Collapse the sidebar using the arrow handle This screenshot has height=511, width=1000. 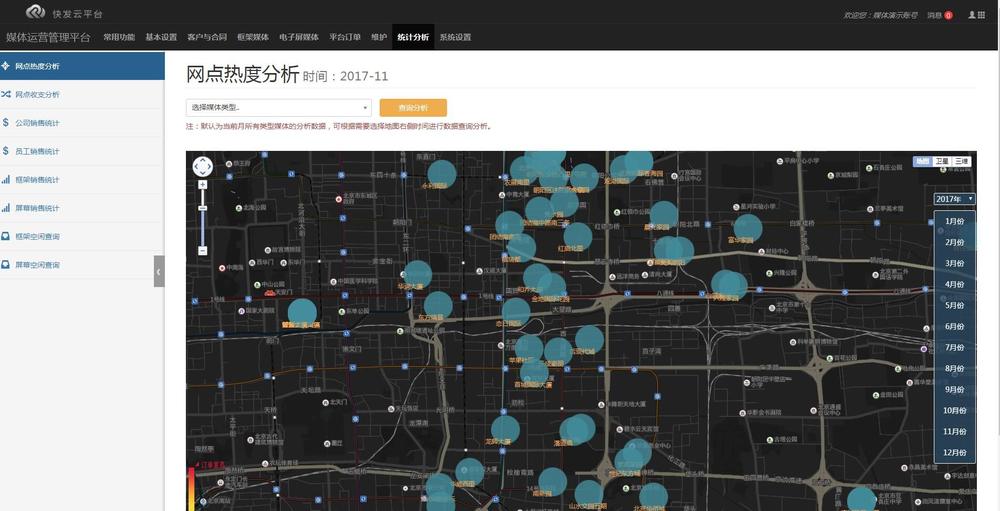[159, 271]
